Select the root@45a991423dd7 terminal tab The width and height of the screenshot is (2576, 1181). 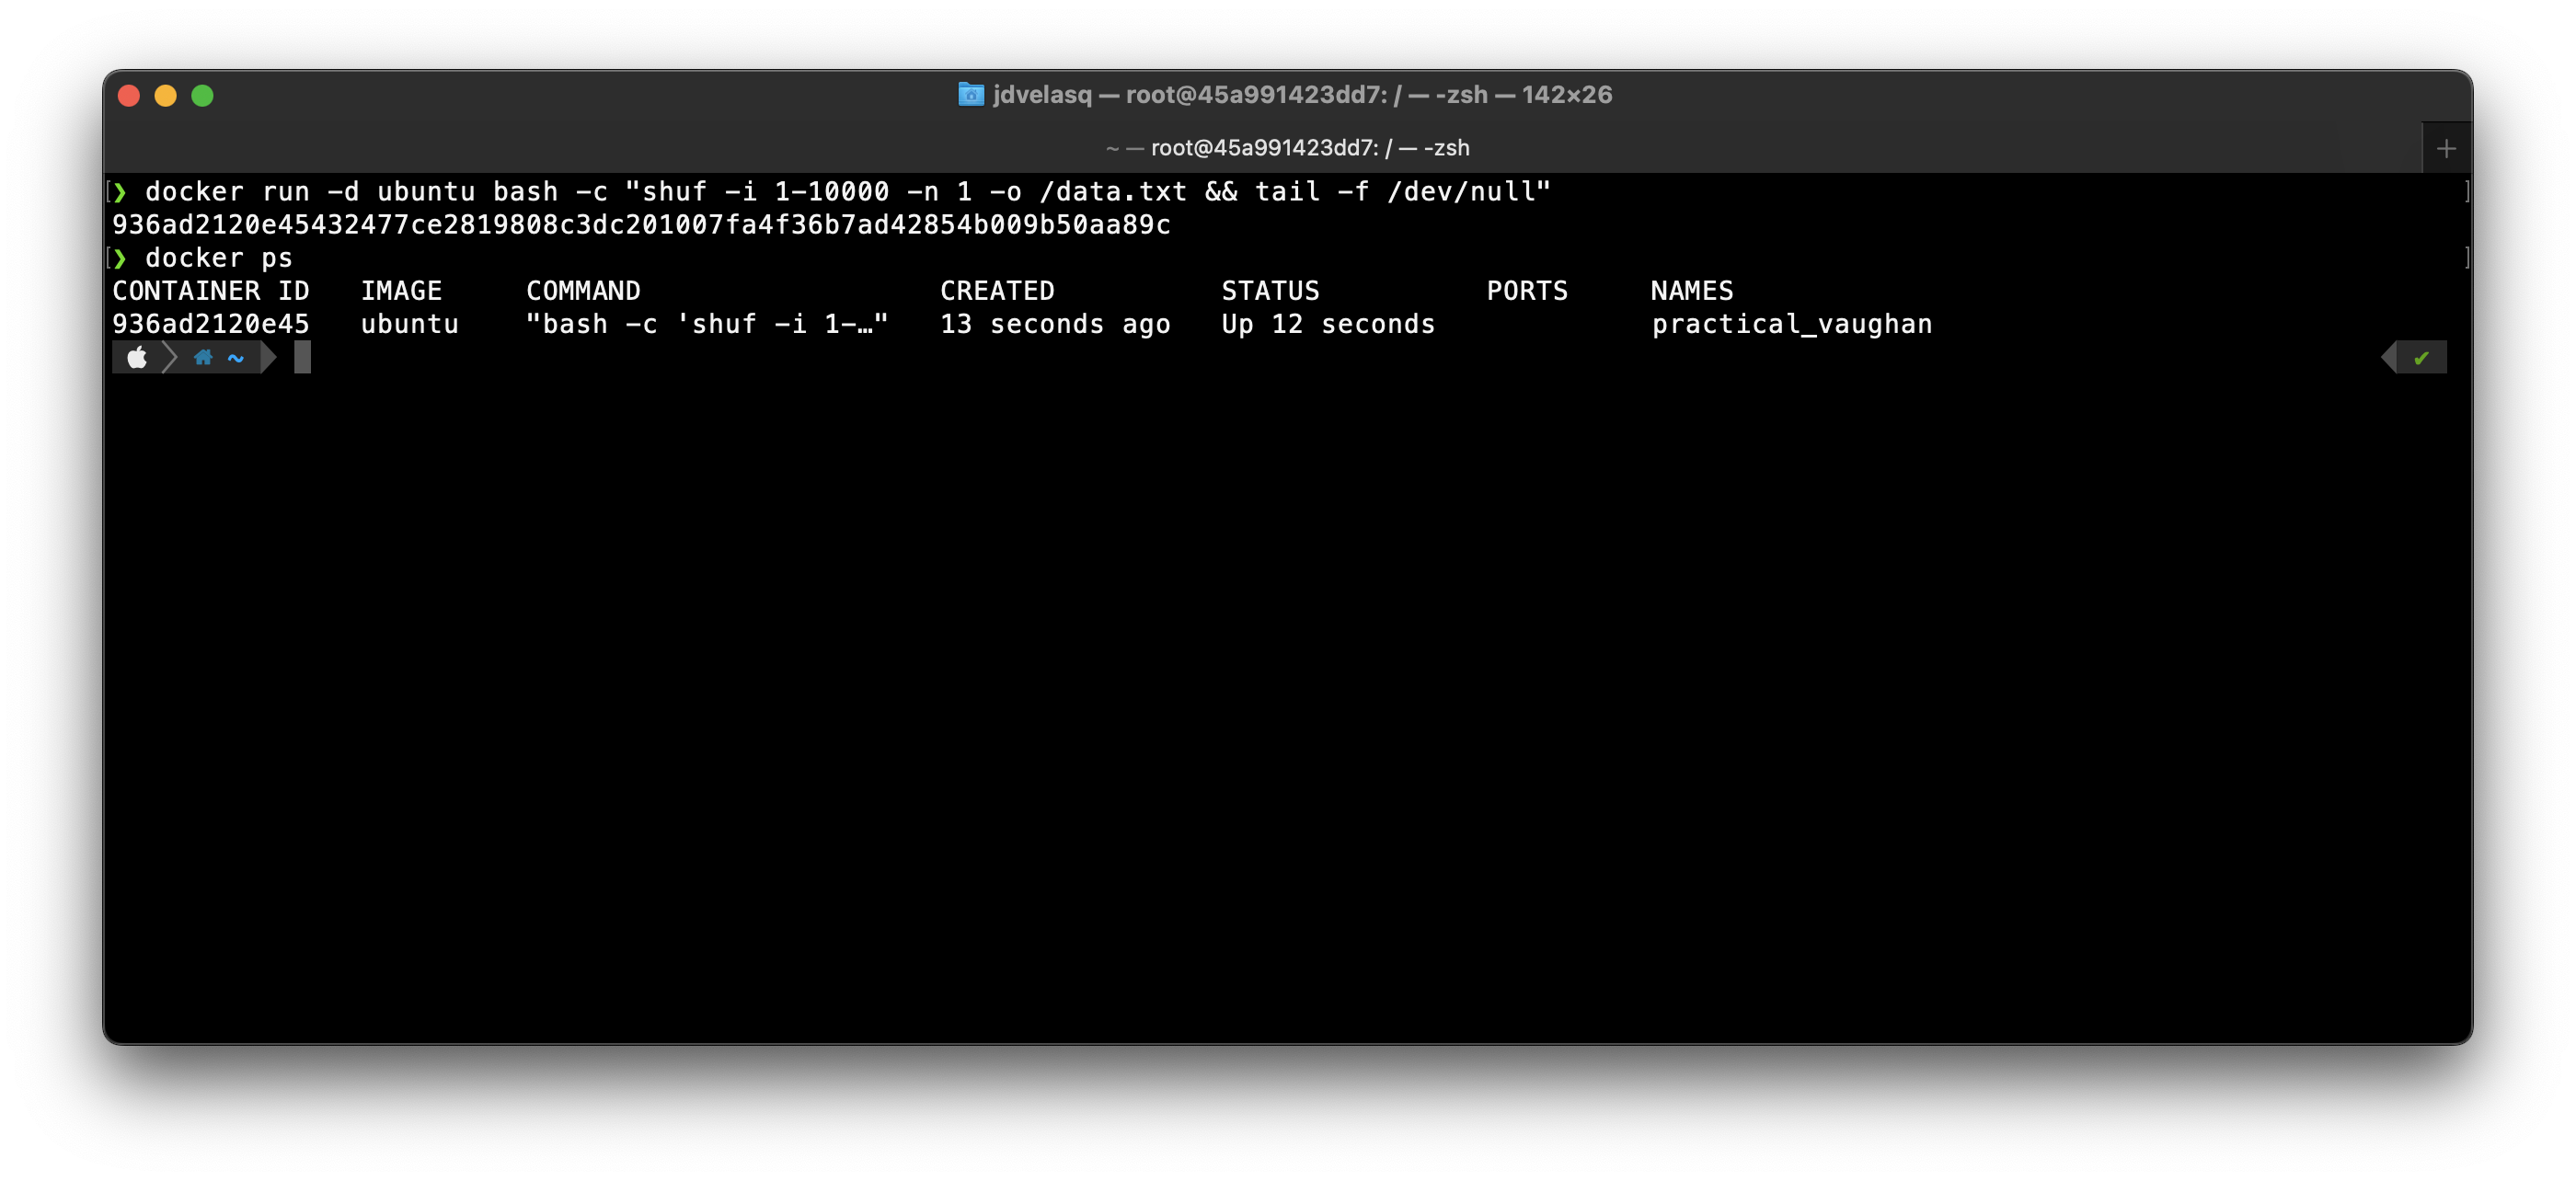[1287, 148]
